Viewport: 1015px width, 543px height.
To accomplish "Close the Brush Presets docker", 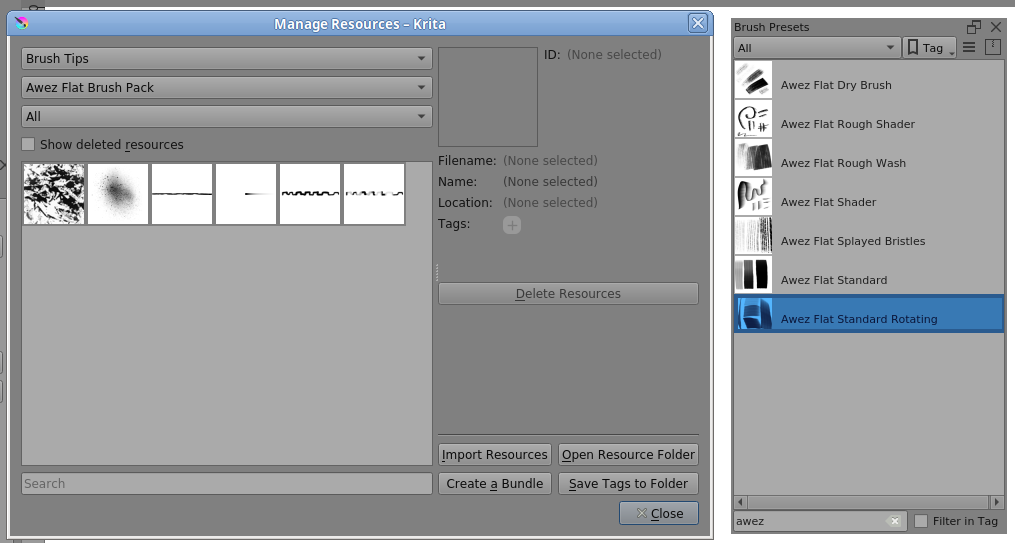I will pyautogui.click(x=996, y=27).
